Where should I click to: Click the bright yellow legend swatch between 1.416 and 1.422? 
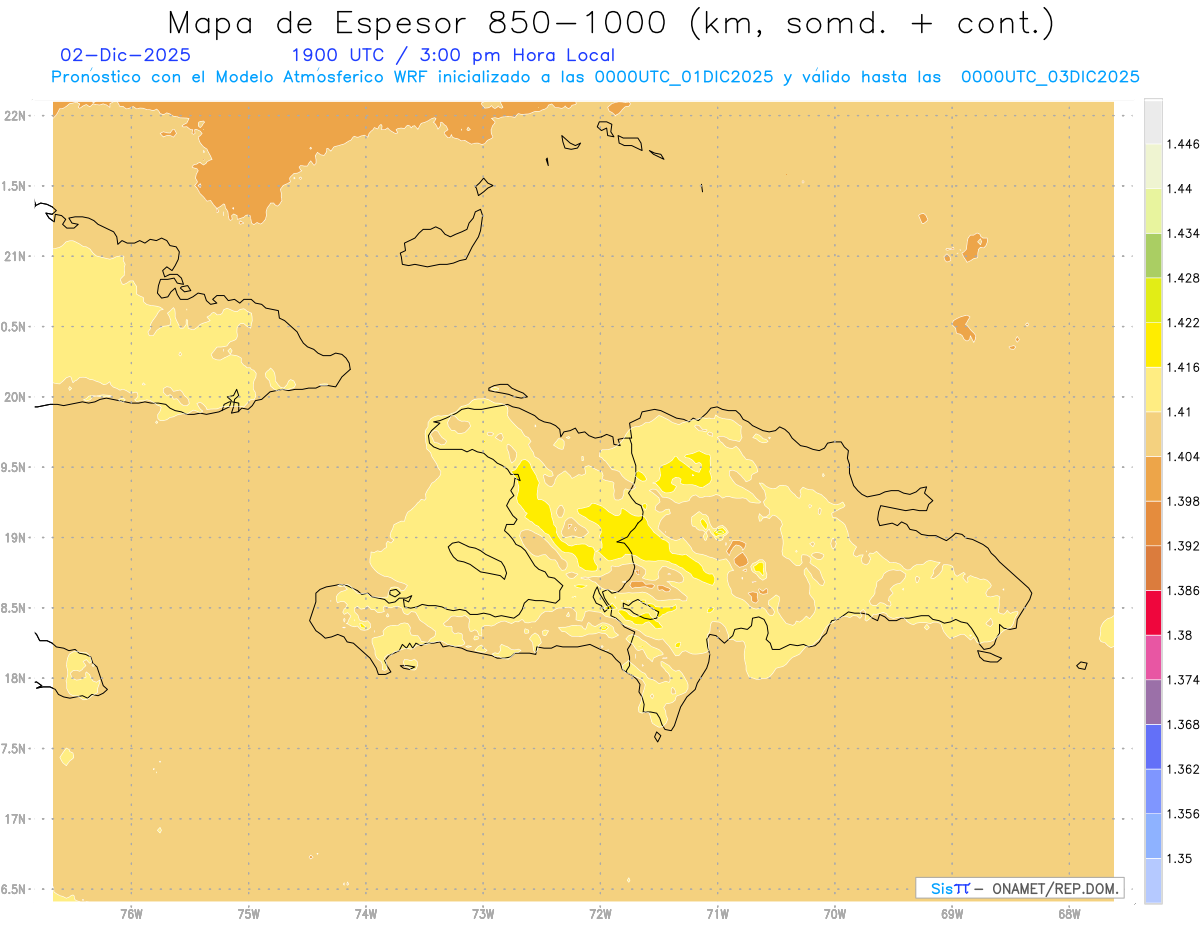coord(1153,344)
